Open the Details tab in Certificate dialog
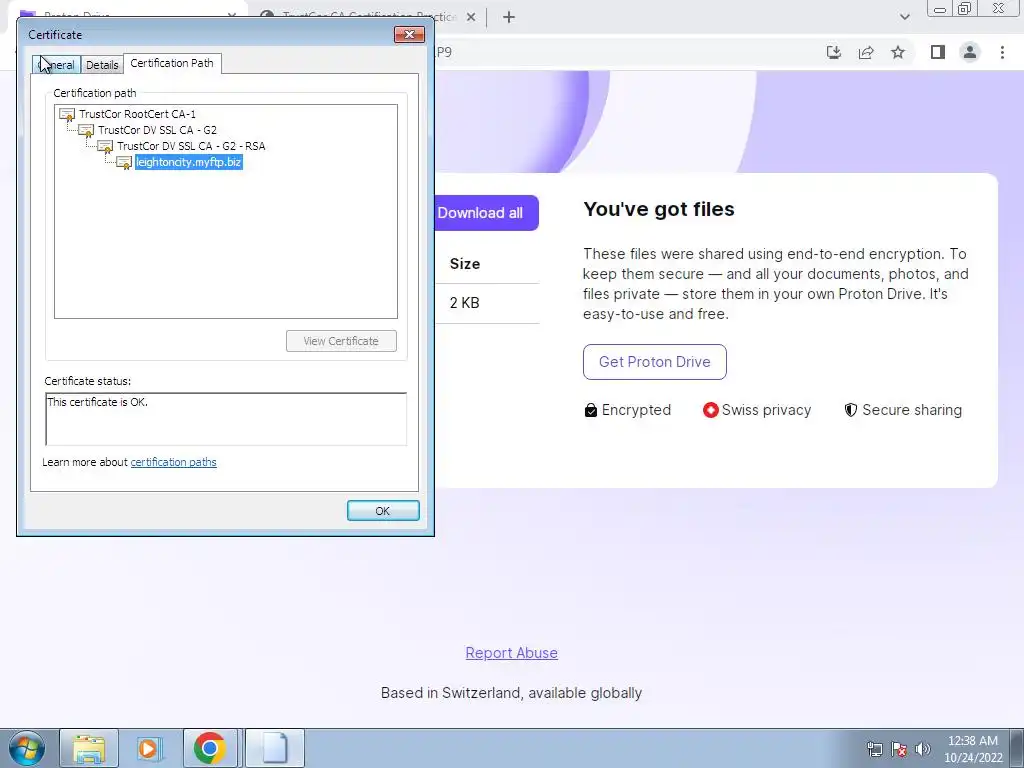Viewport: 1024px width, 768px height. [102, 65]
